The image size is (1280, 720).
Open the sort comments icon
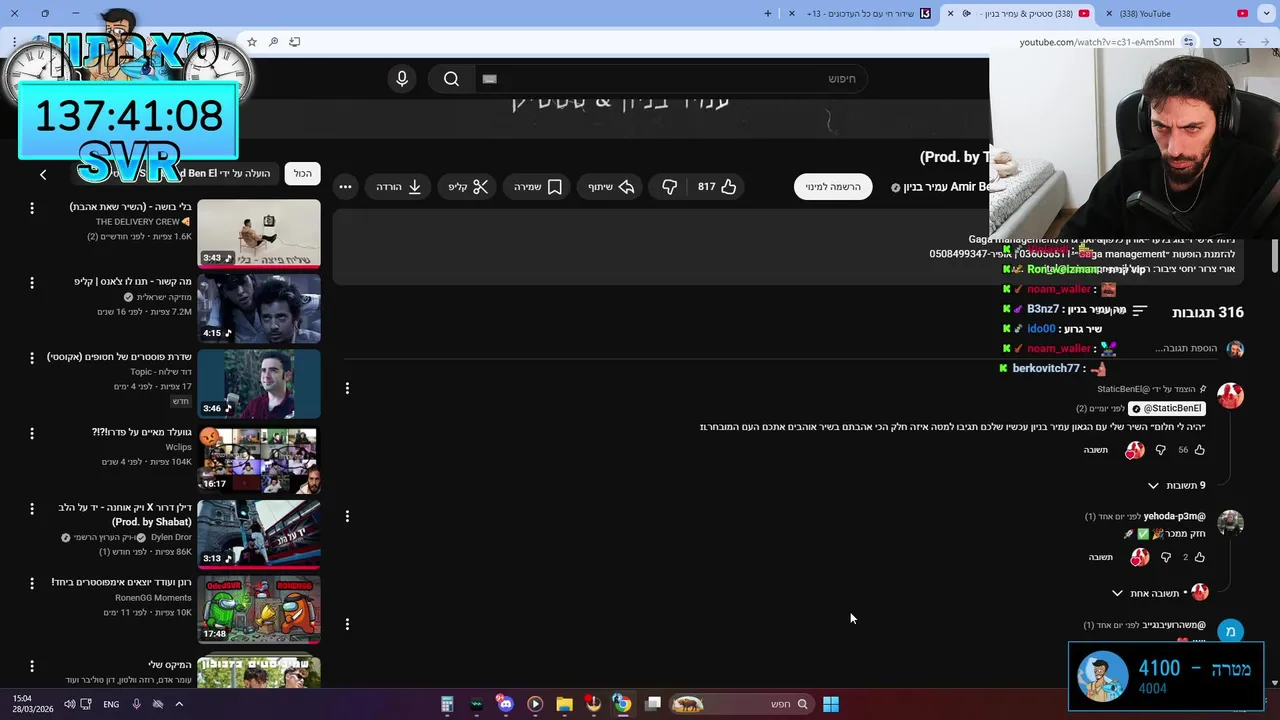(x=1139, y=312)
